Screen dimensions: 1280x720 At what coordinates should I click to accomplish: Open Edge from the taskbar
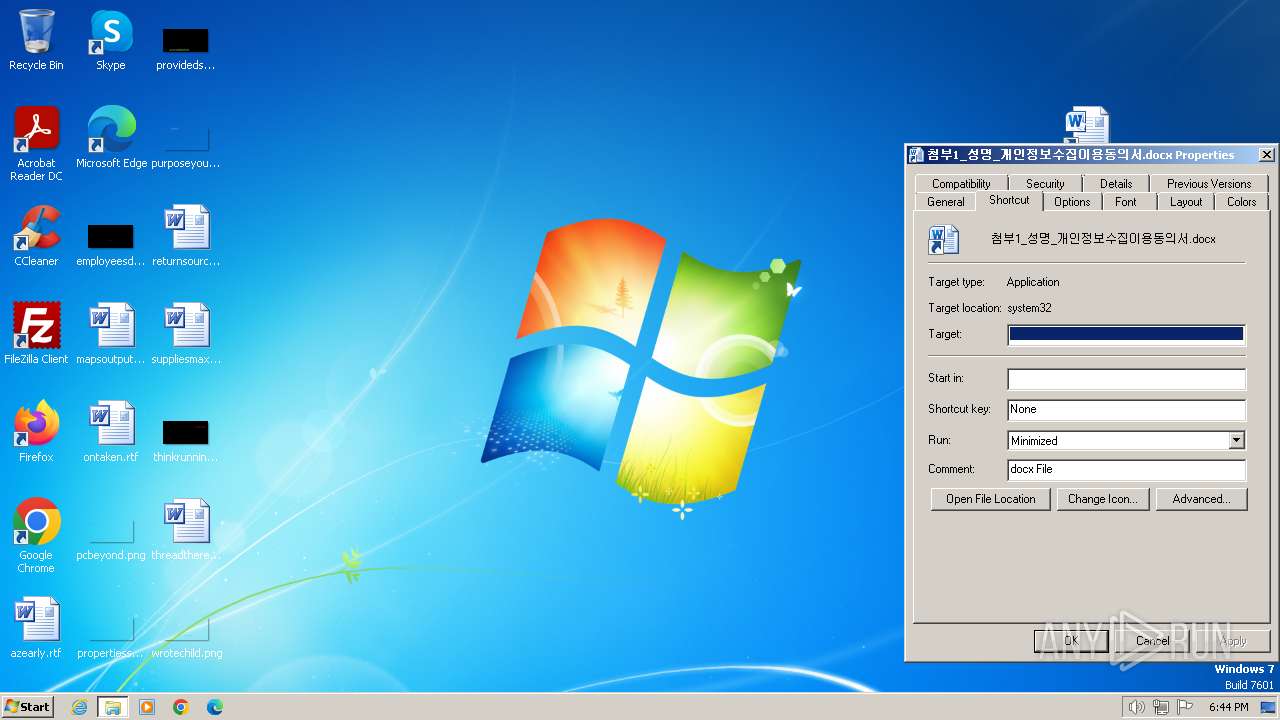point(214,707)
